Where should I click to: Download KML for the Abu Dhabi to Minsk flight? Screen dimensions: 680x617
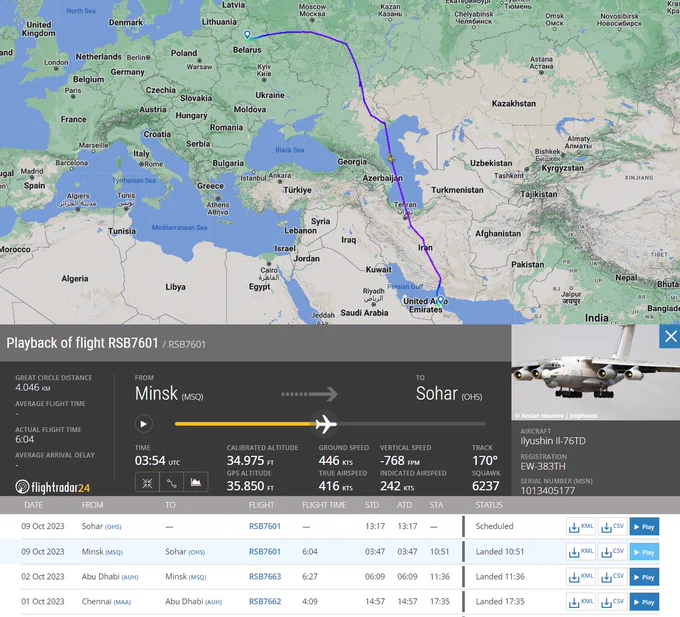coord(581,577)
